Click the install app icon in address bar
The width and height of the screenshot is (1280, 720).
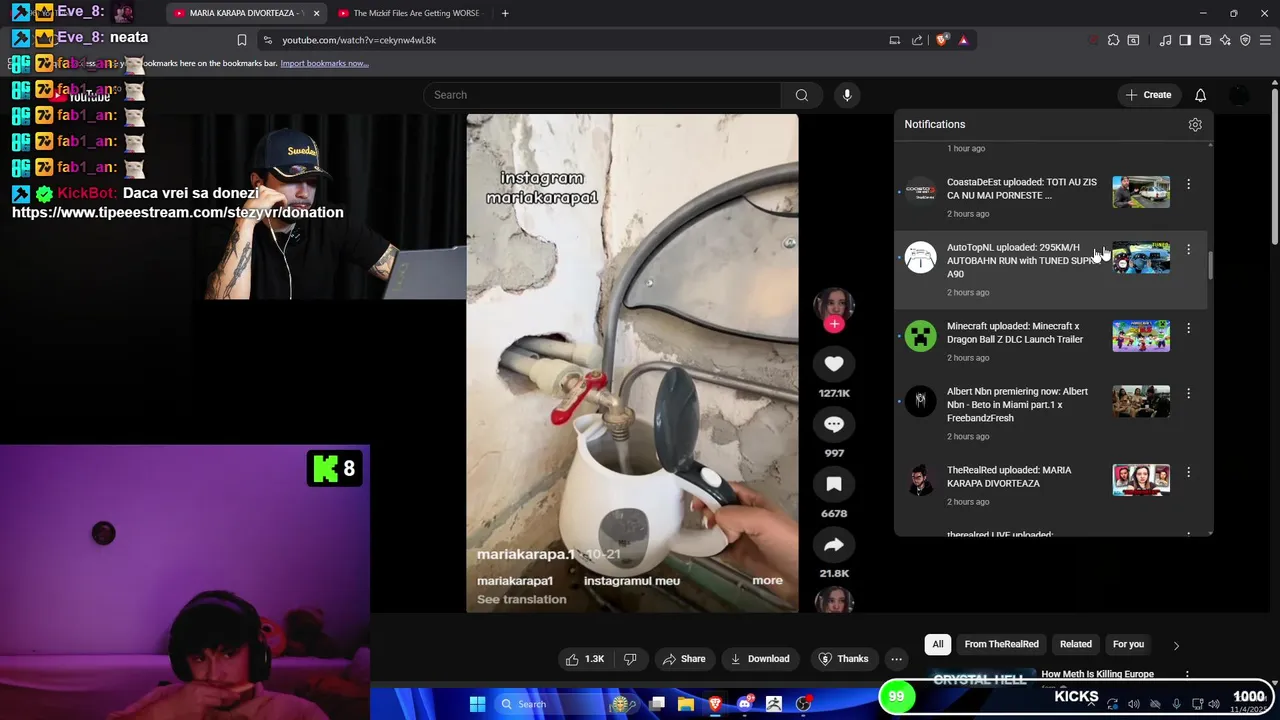click(895, 40)
